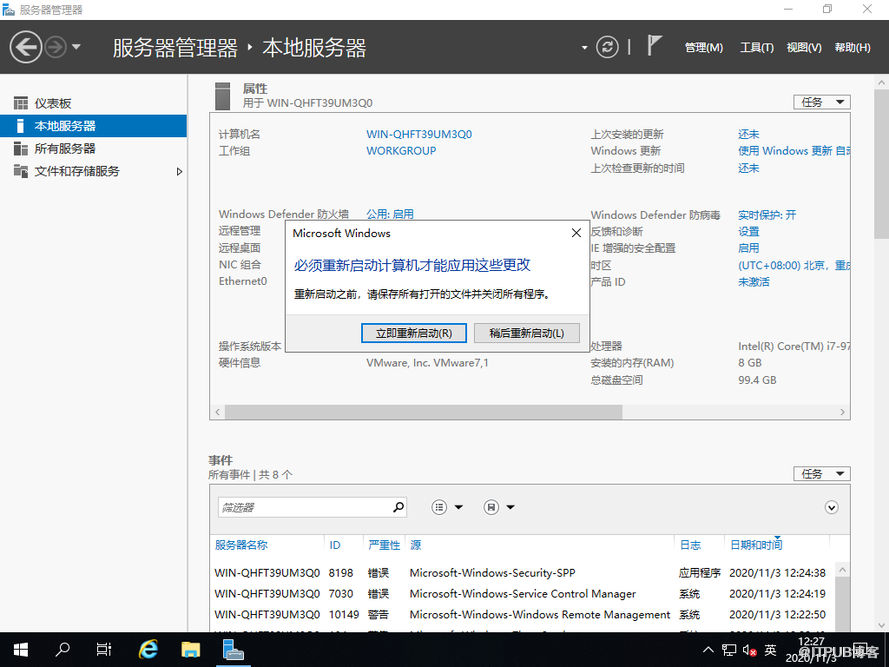Expand File and Storage Services arrow
Screen dimensions: 889x667
pyautogui.click(x=180, y=171)
